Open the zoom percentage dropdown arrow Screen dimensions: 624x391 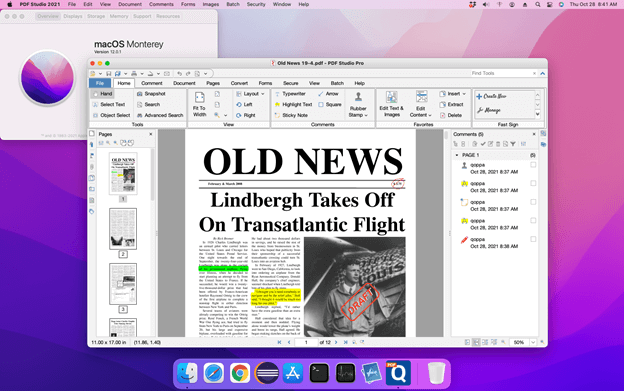533,342
